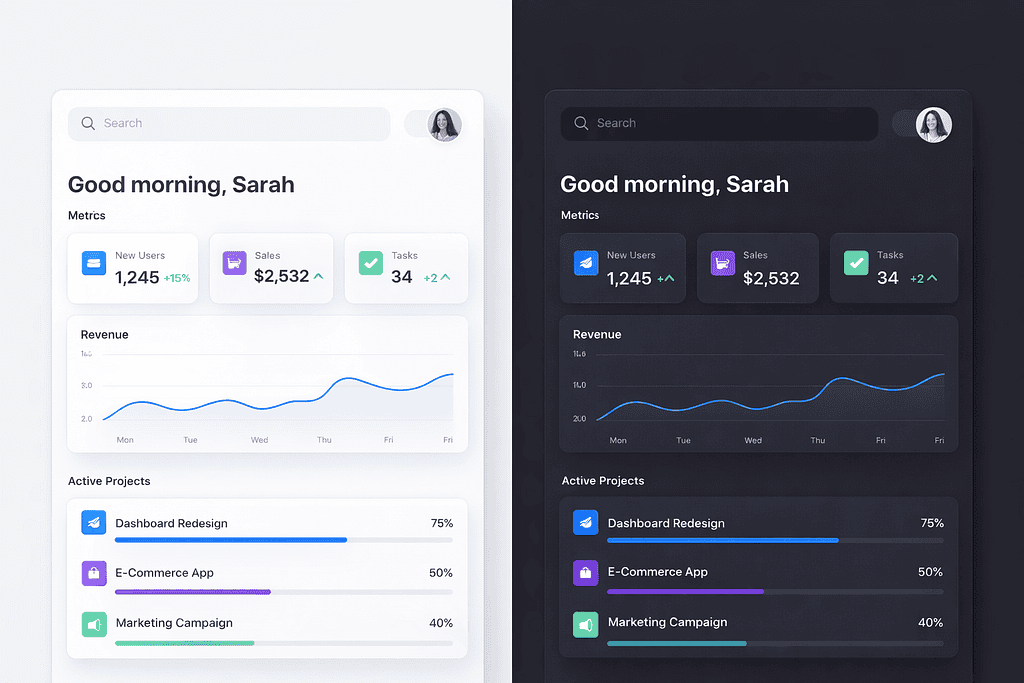The image size is (1024, 683).
Task: Click the Dashboard Redesign rocket icon
Action: point(93,522)
